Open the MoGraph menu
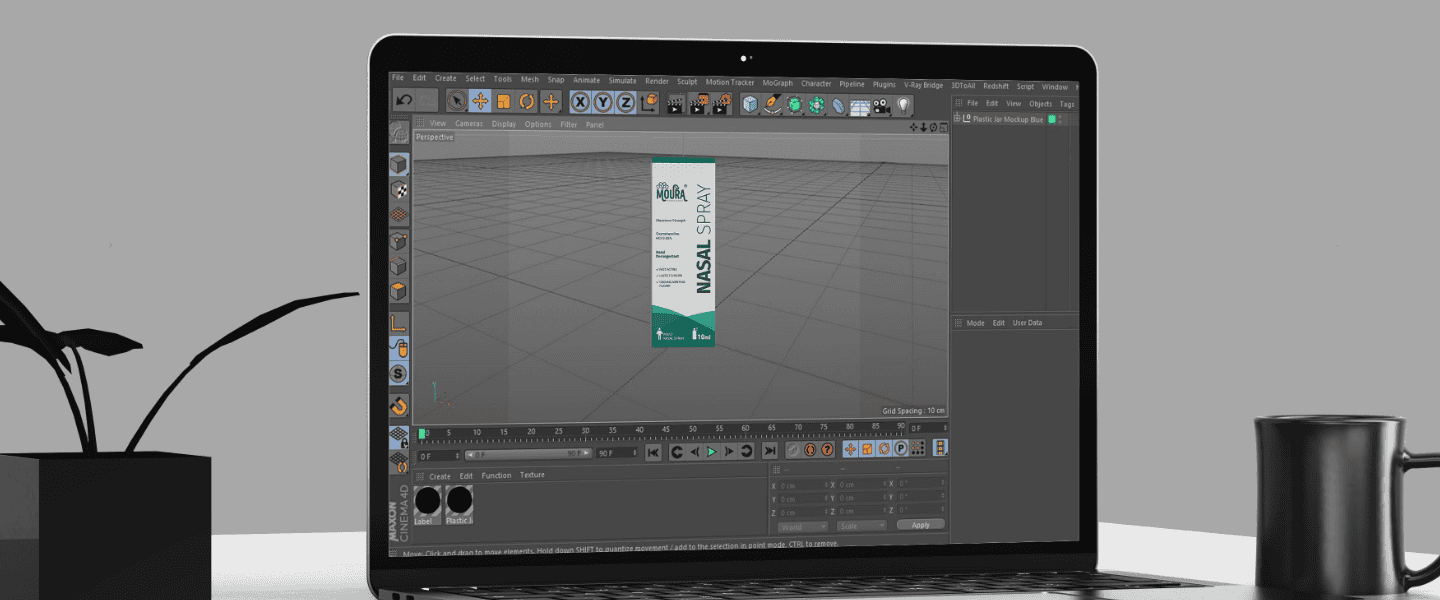This screenshot has width=1440, height=600. point(777,84)
